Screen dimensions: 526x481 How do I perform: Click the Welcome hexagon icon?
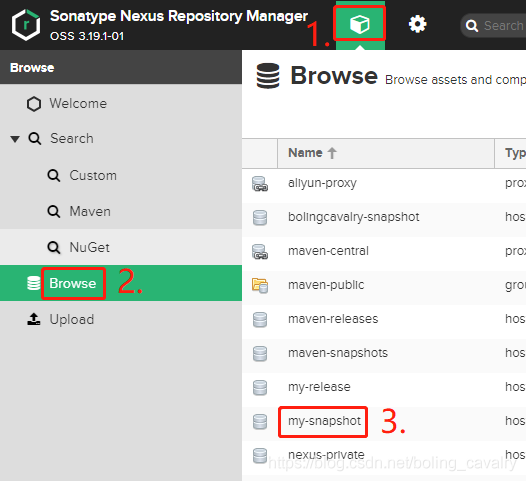pos(34,104)
